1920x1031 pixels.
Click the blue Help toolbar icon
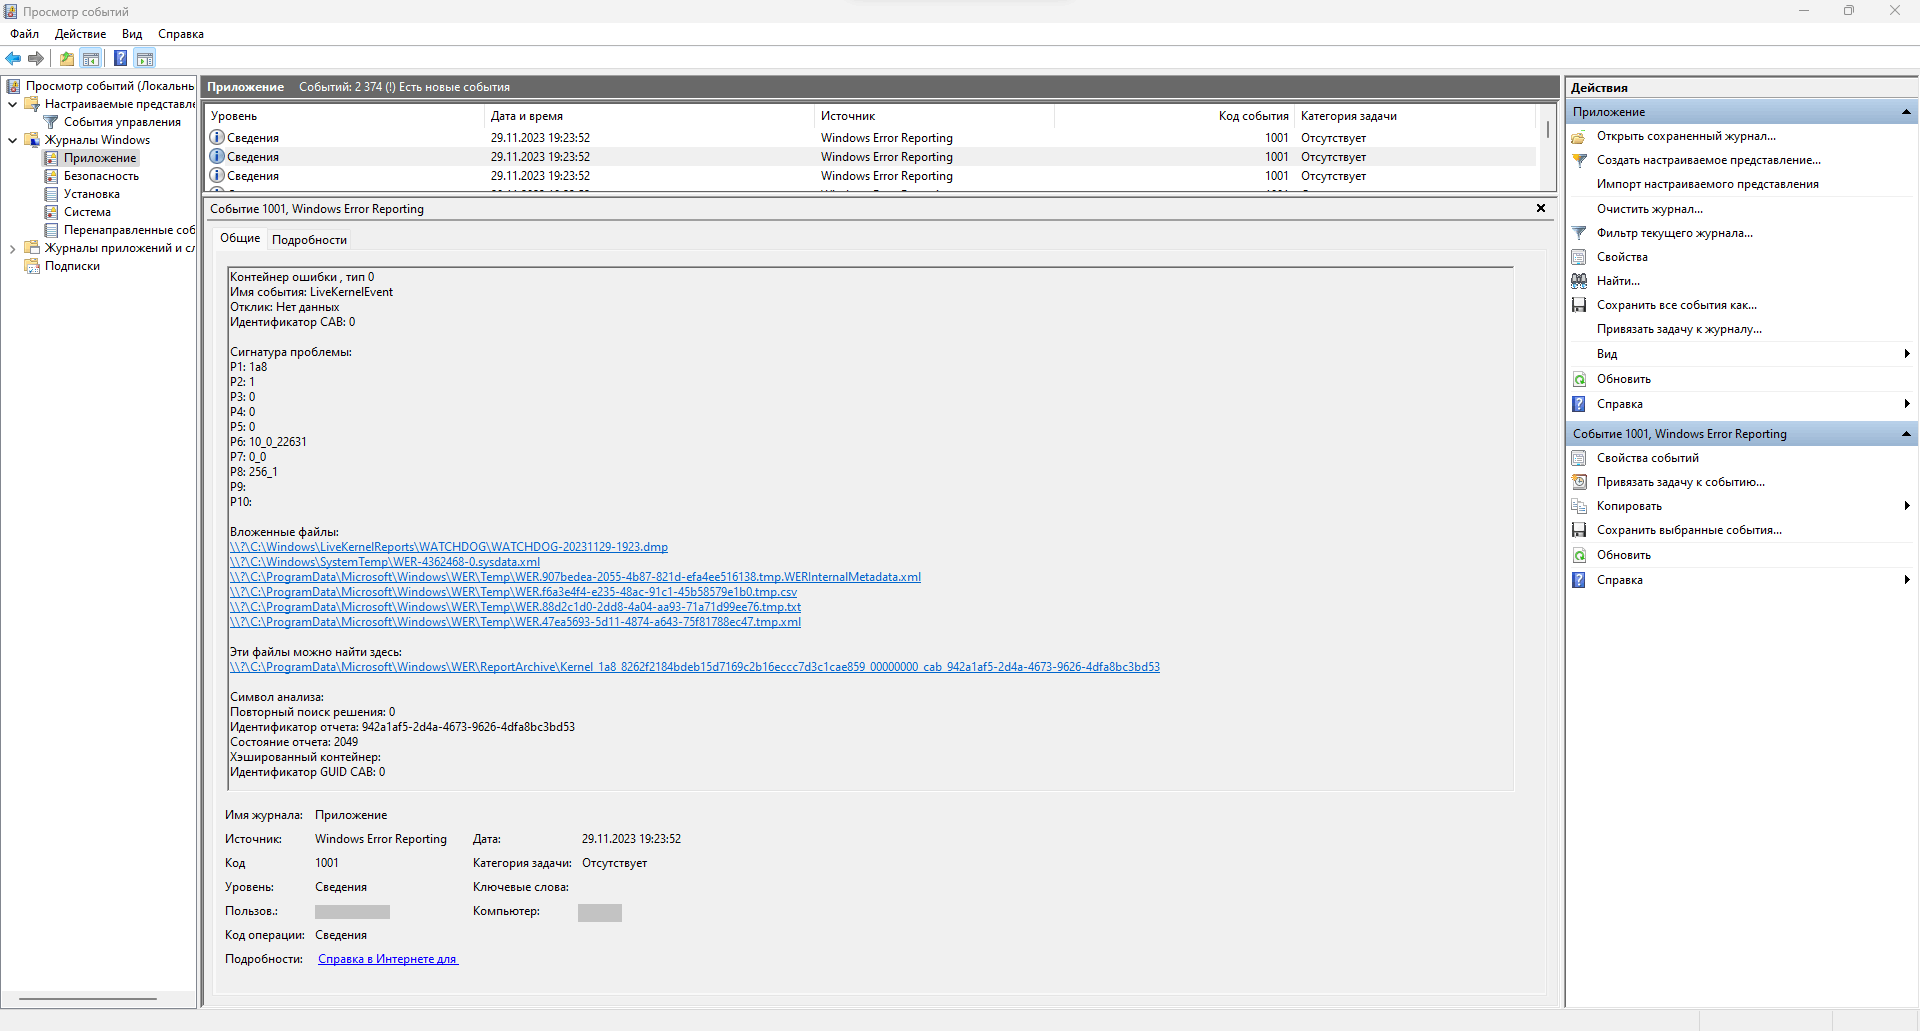point(120,58)
